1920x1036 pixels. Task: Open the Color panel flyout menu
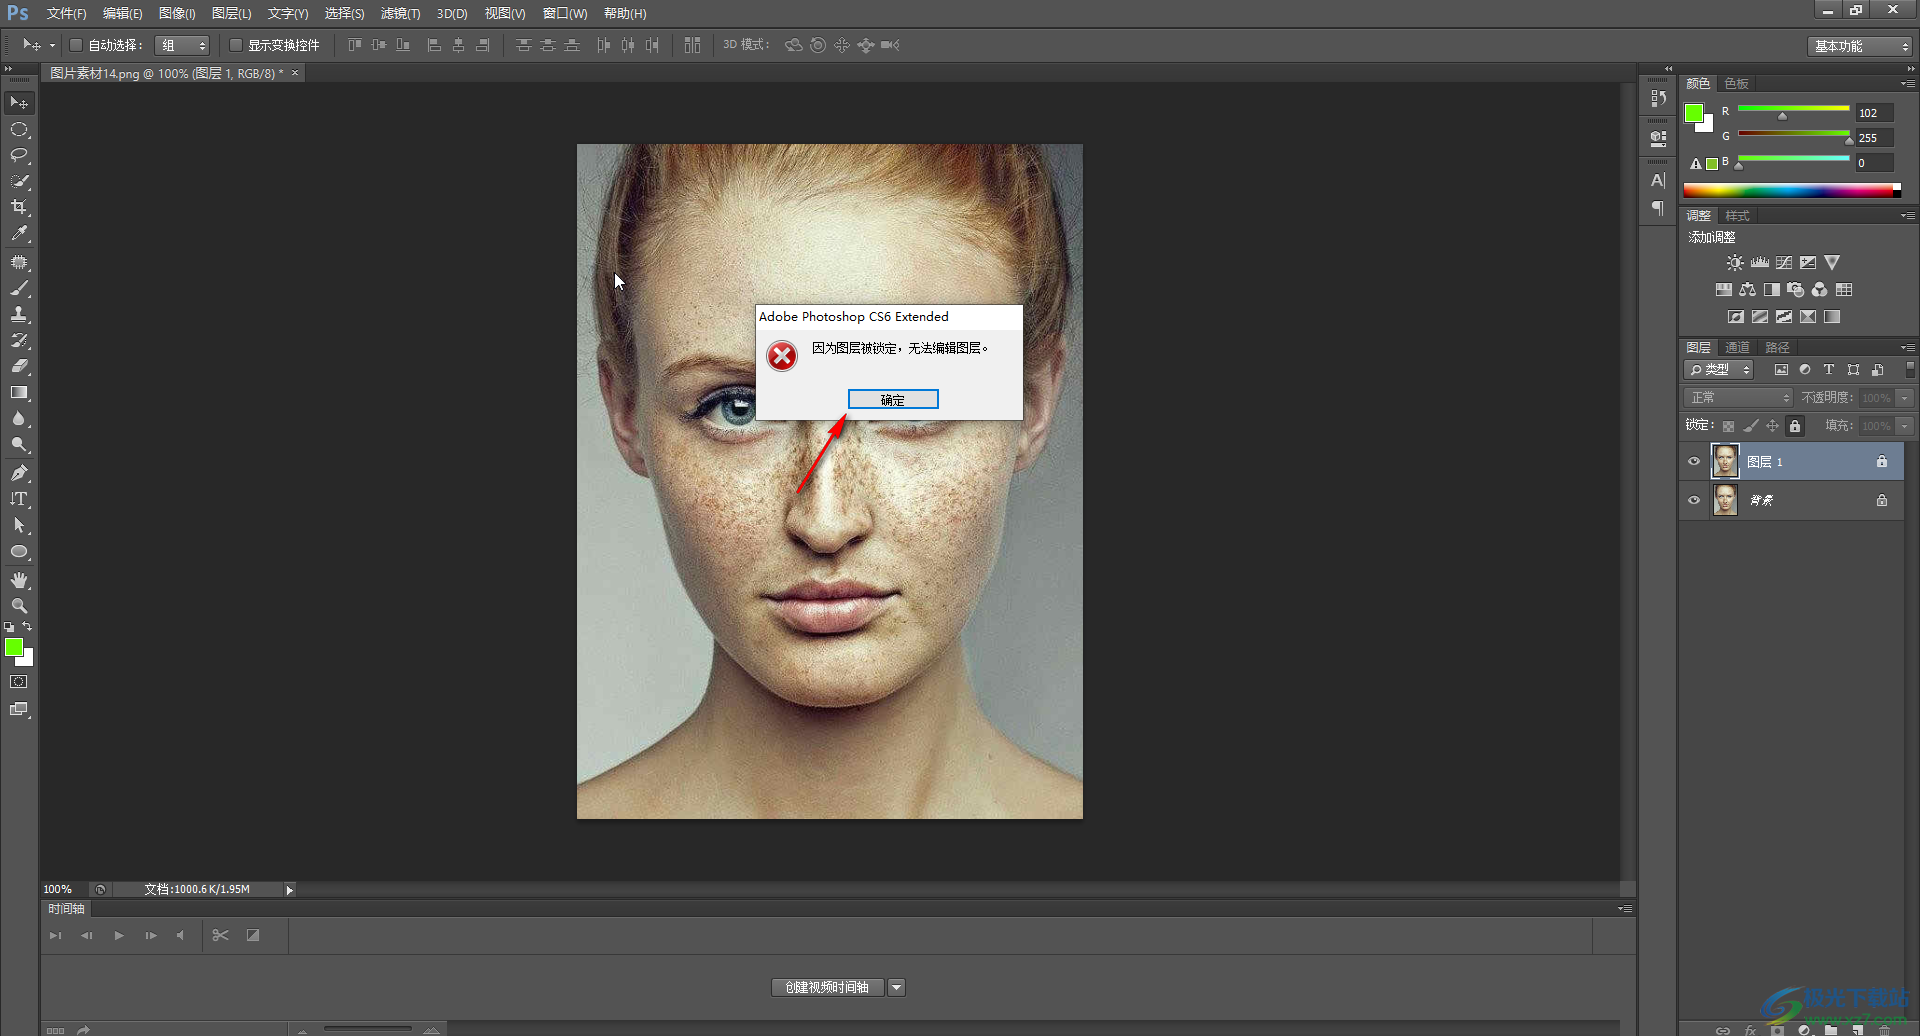point(1908,84)
